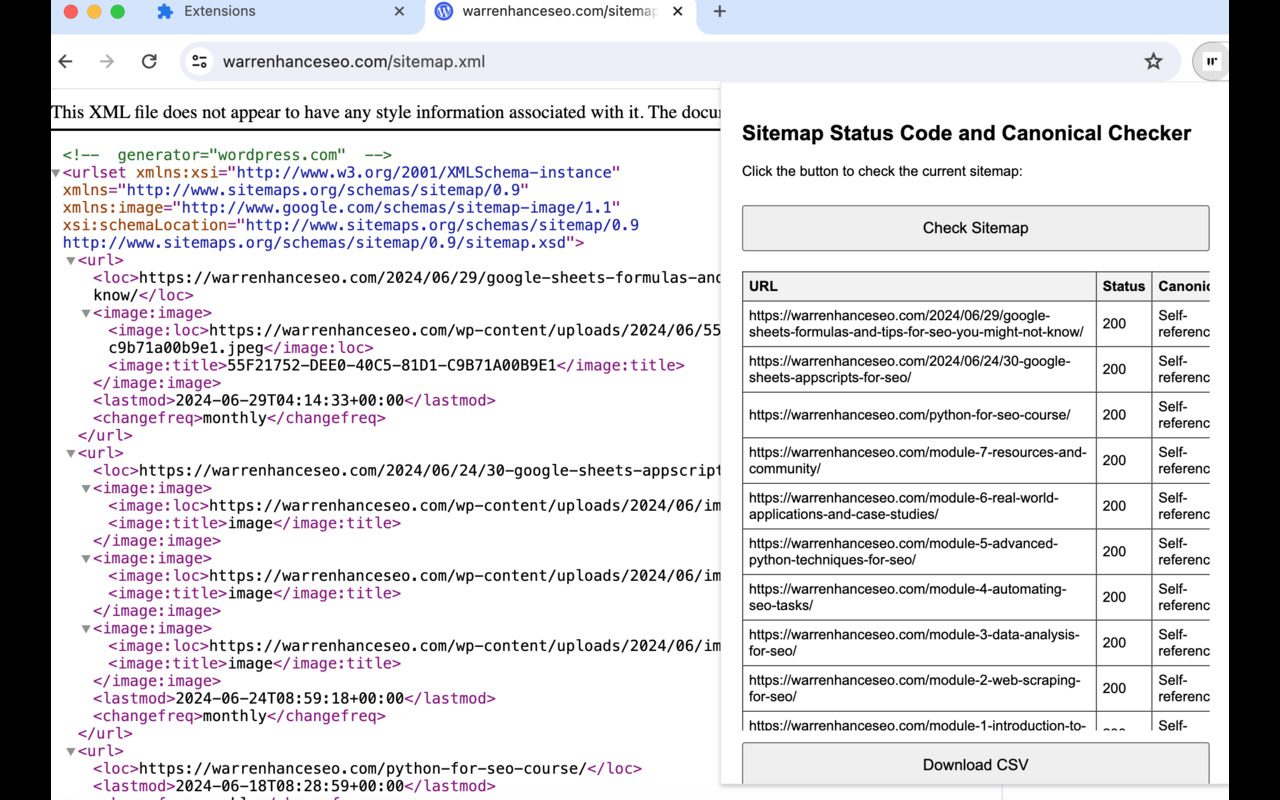
Task: Click lastmod value 2024-06-29T04:14:33+00:00
Action: point(290,401)
